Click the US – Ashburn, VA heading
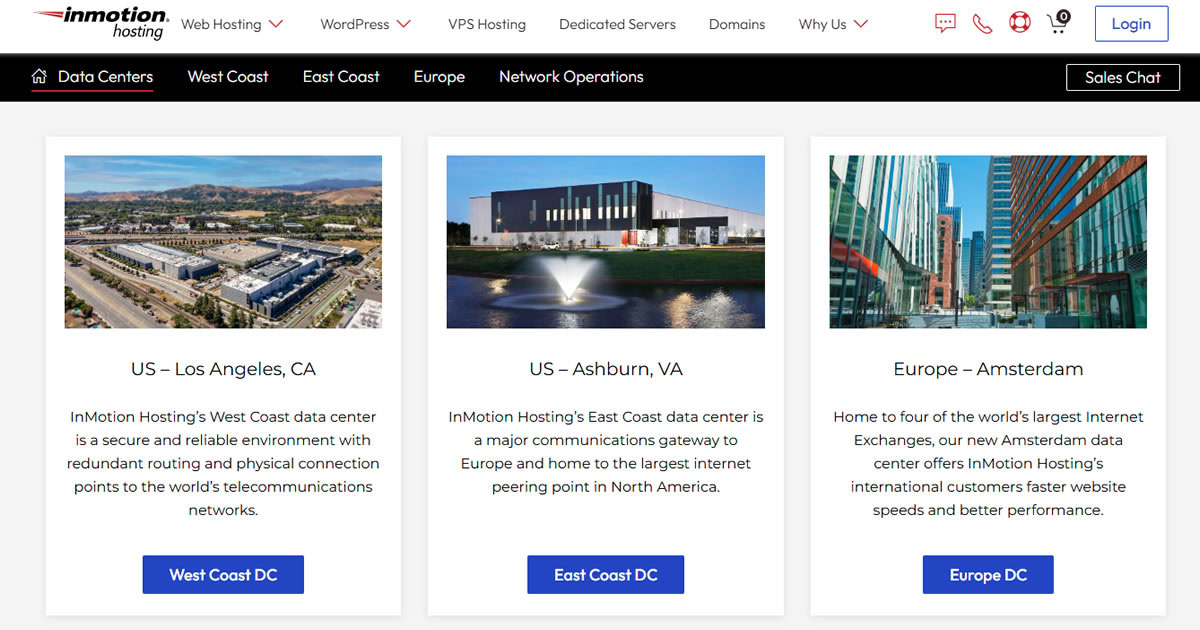The height and width of the screenshot is (630, 1200). (x=606, y=369)
